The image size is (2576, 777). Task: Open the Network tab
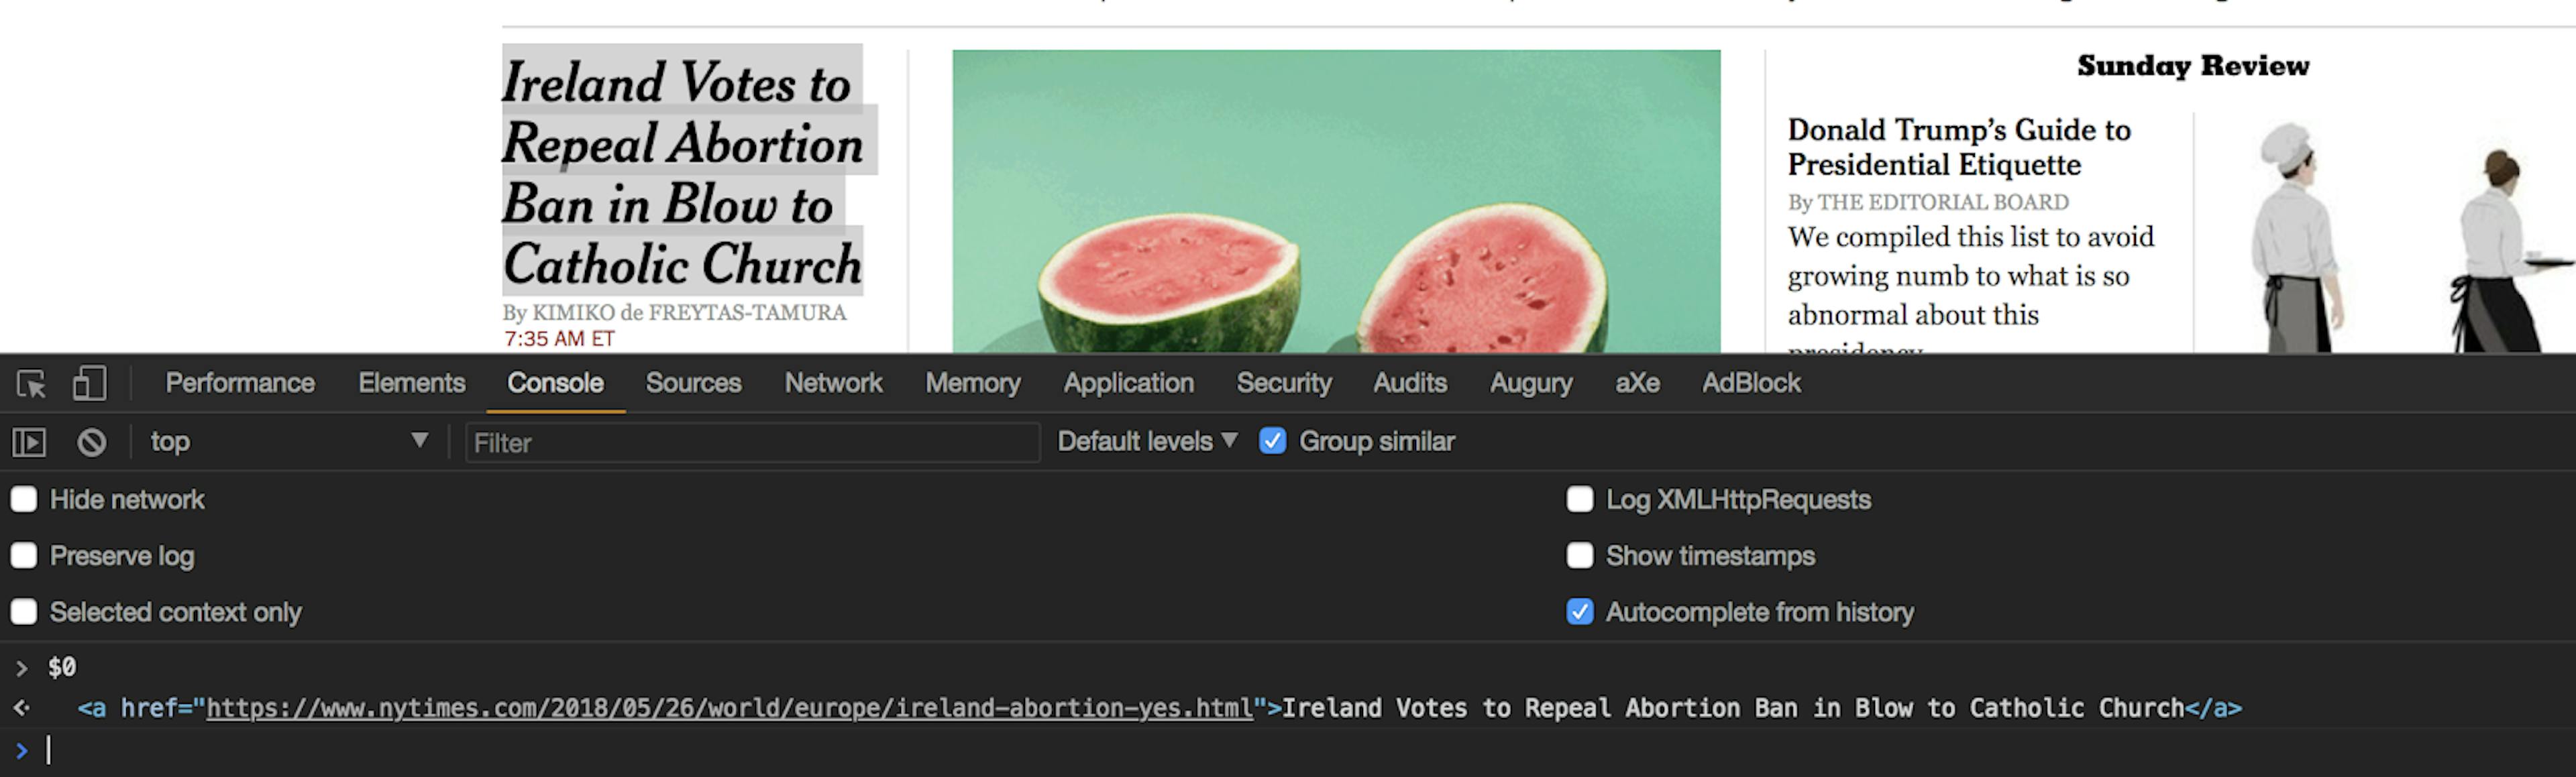[x=833, y=384]
